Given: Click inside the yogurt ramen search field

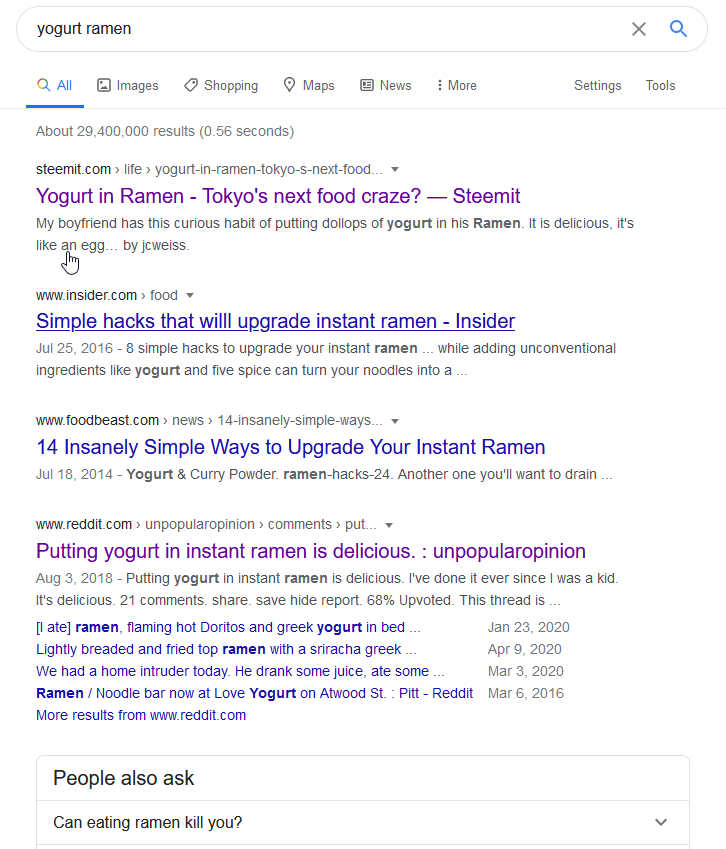Looking at the screenshot, I should click(320, 29).
